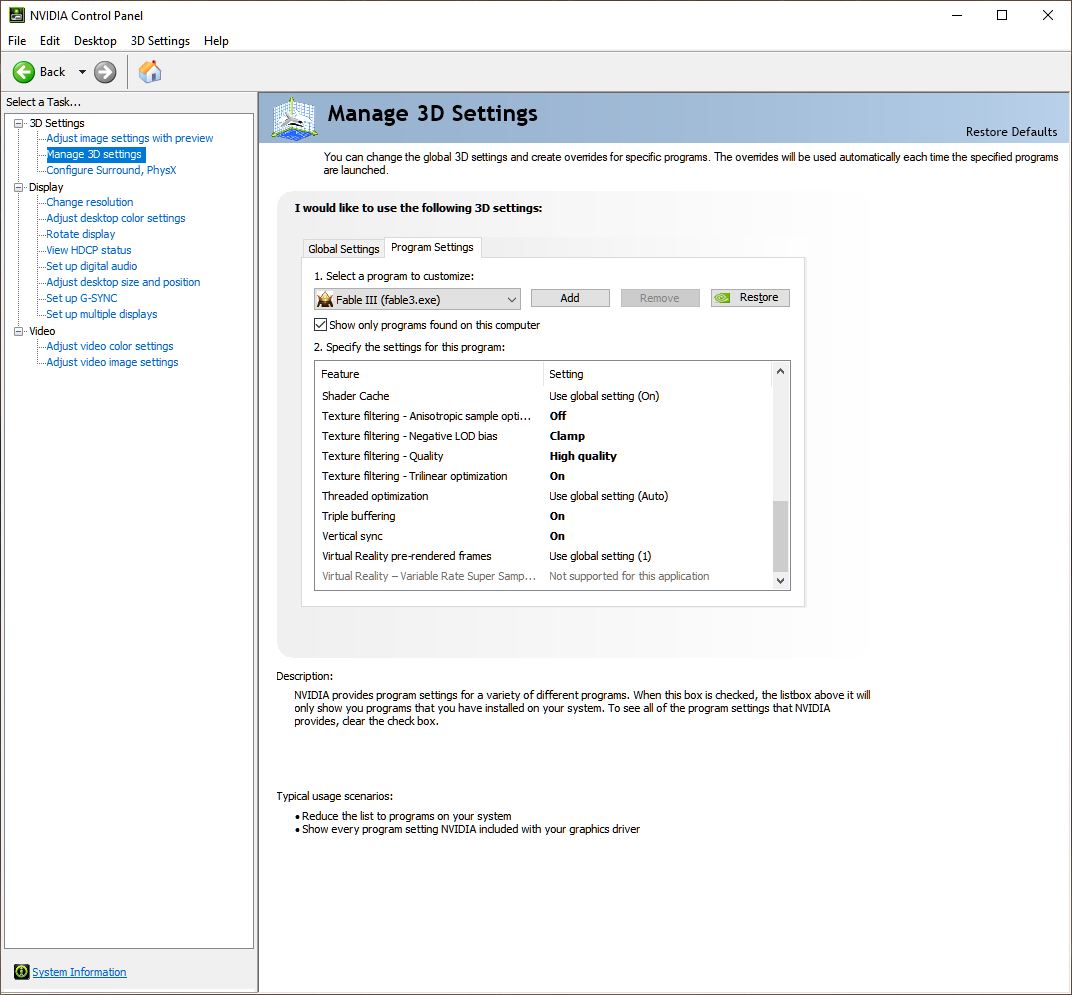This screenshot has height=995, width=1072.
Task: Select Trilinear optimization On value
Action: [x=557, y=476]
